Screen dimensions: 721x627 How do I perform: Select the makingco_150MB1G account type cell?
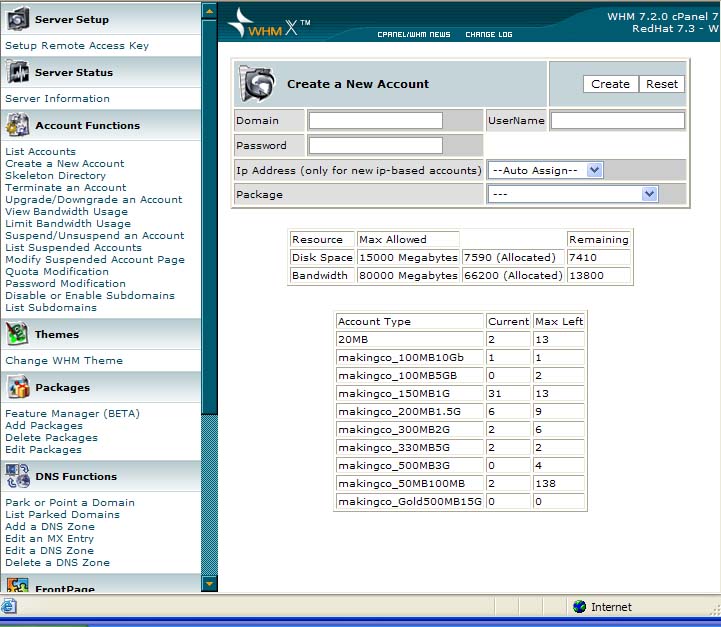tap(409, 393)
